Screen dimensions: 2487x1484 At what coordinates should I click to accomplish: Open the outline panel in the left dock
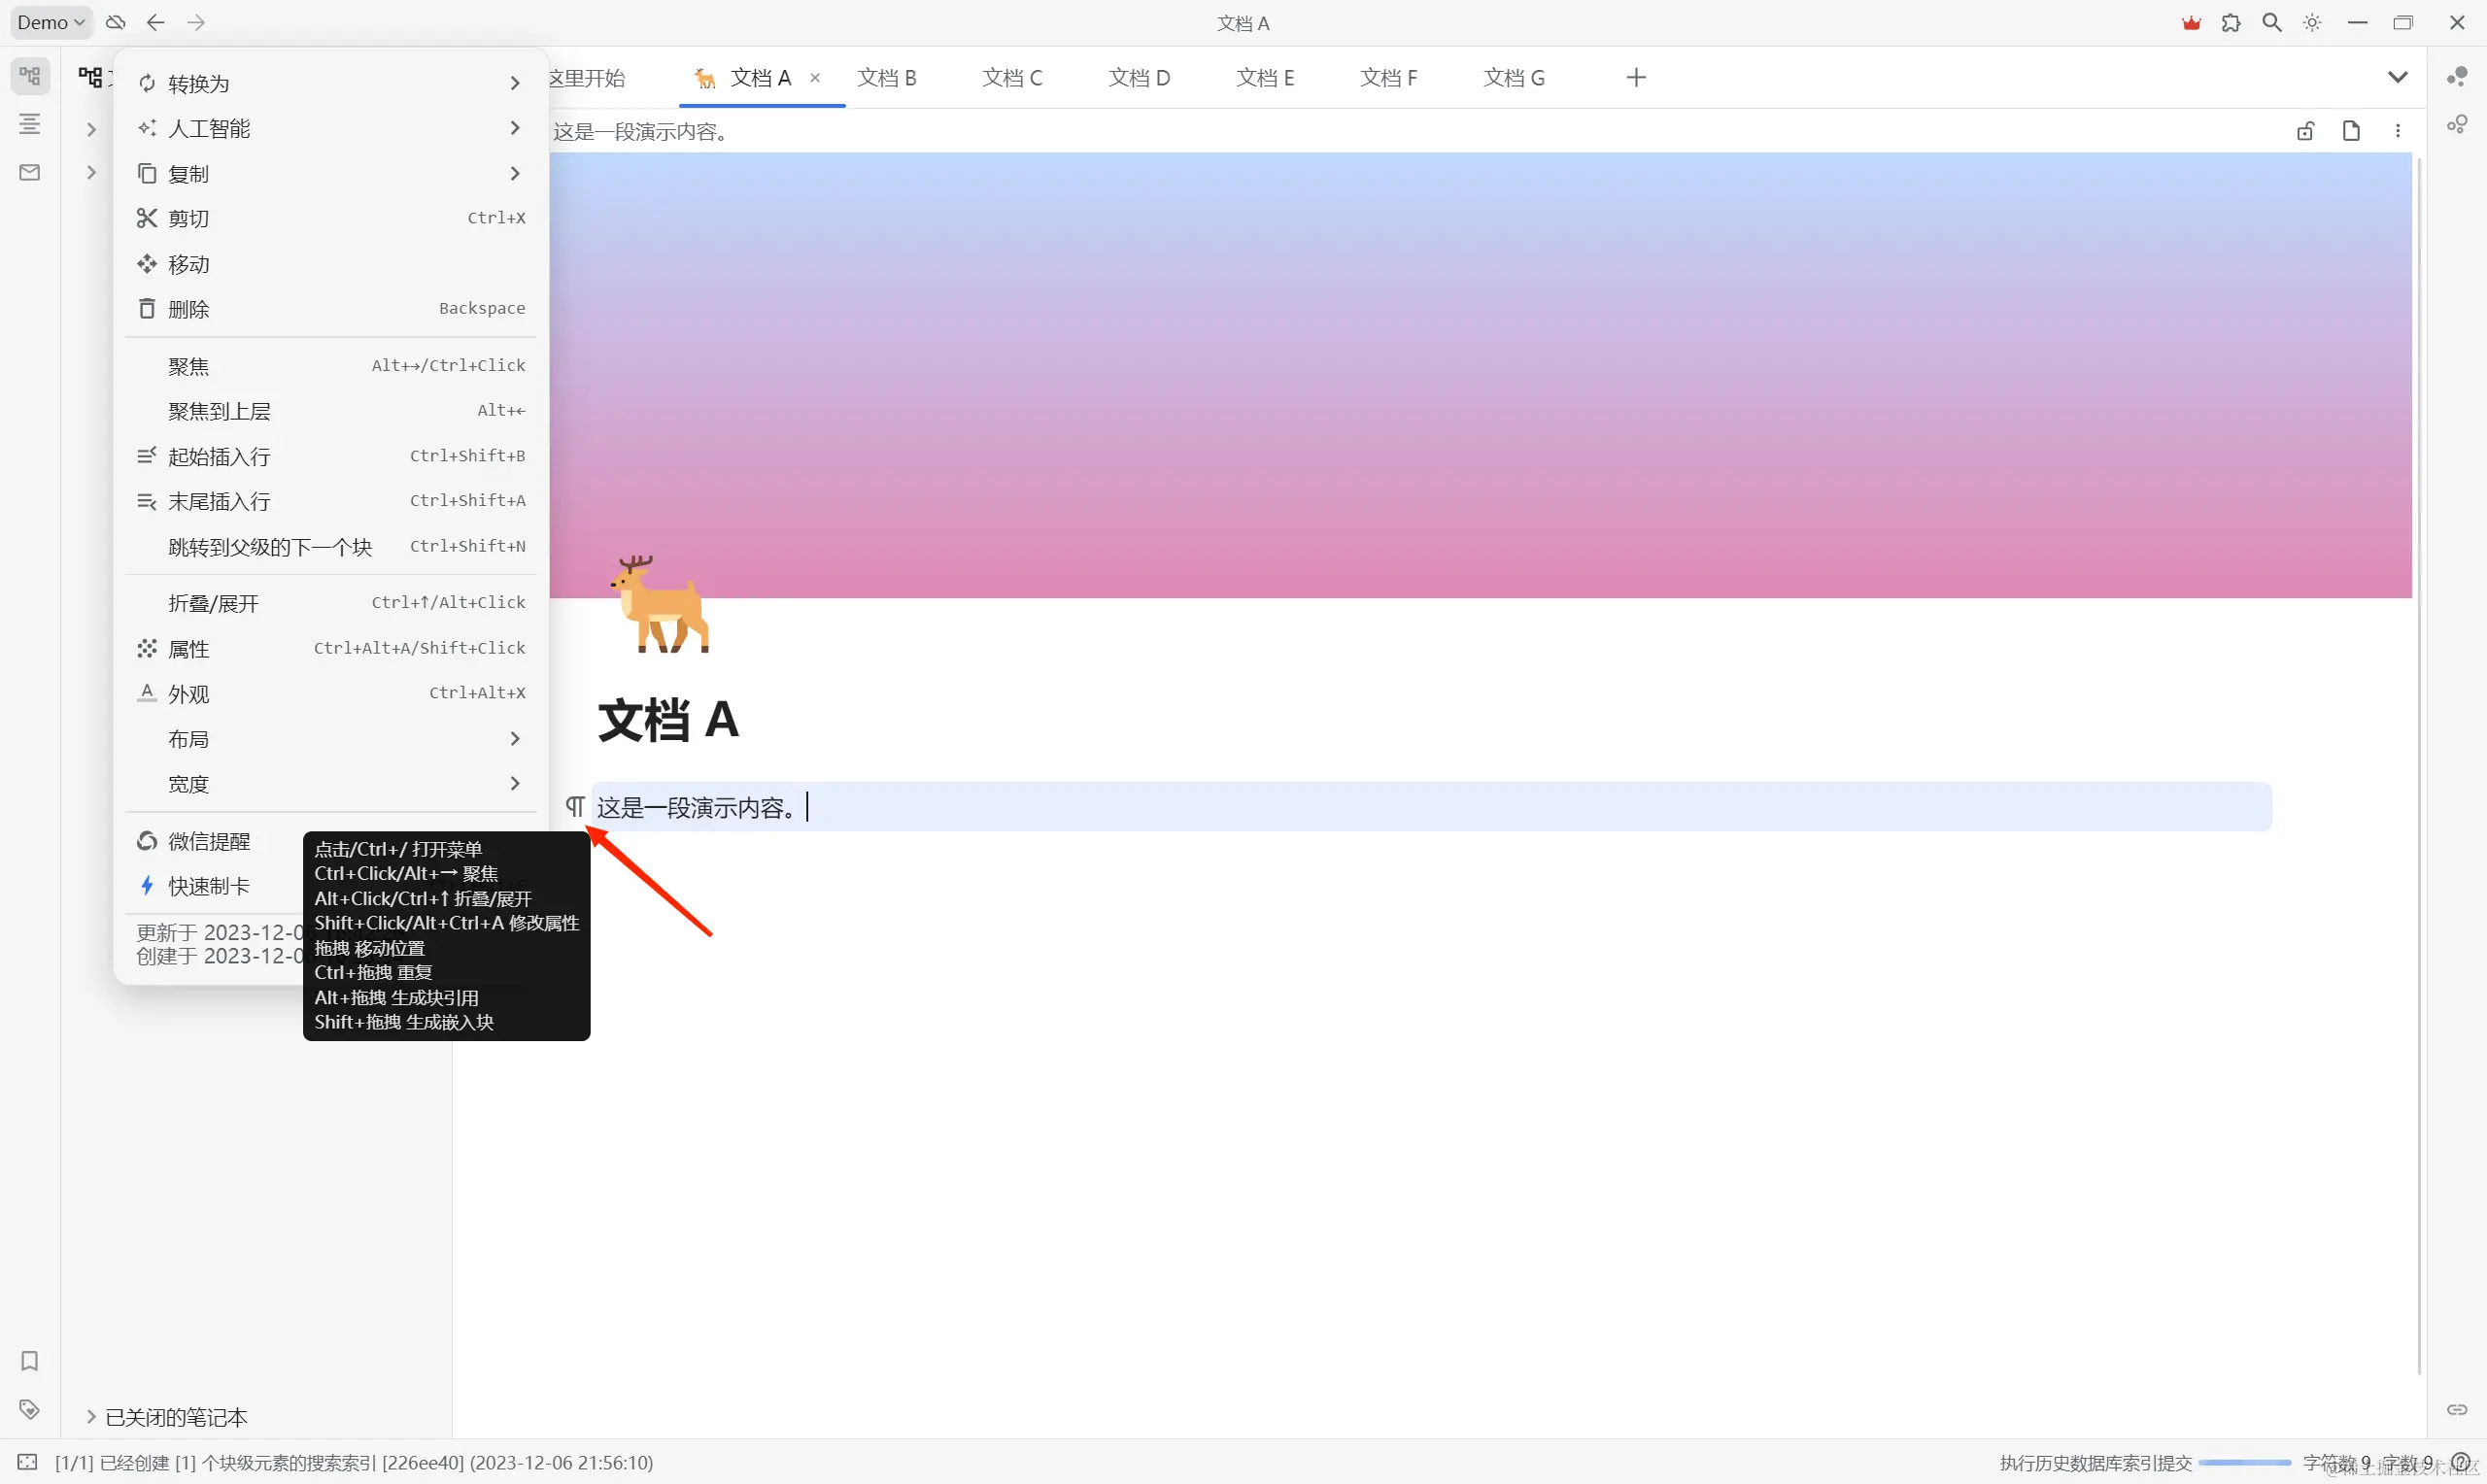29,124
